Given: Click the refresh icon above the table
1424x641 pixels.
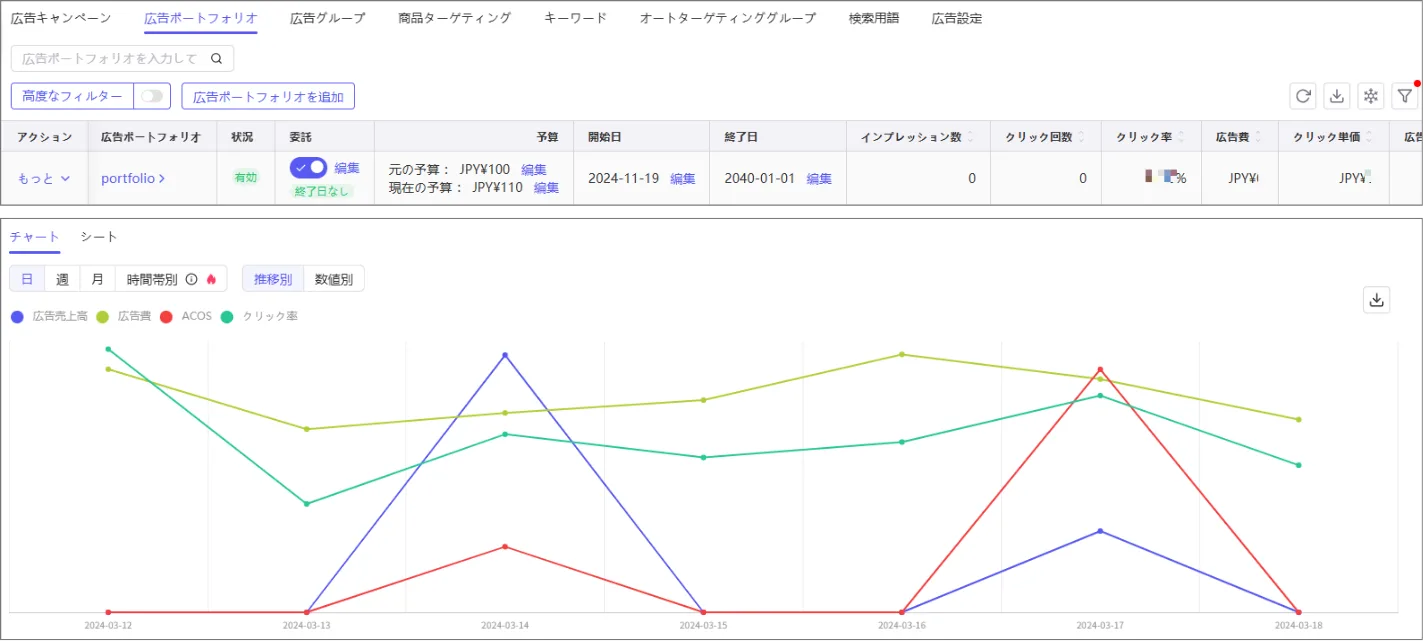Looking at the screenshot, I should (1303, 96).
